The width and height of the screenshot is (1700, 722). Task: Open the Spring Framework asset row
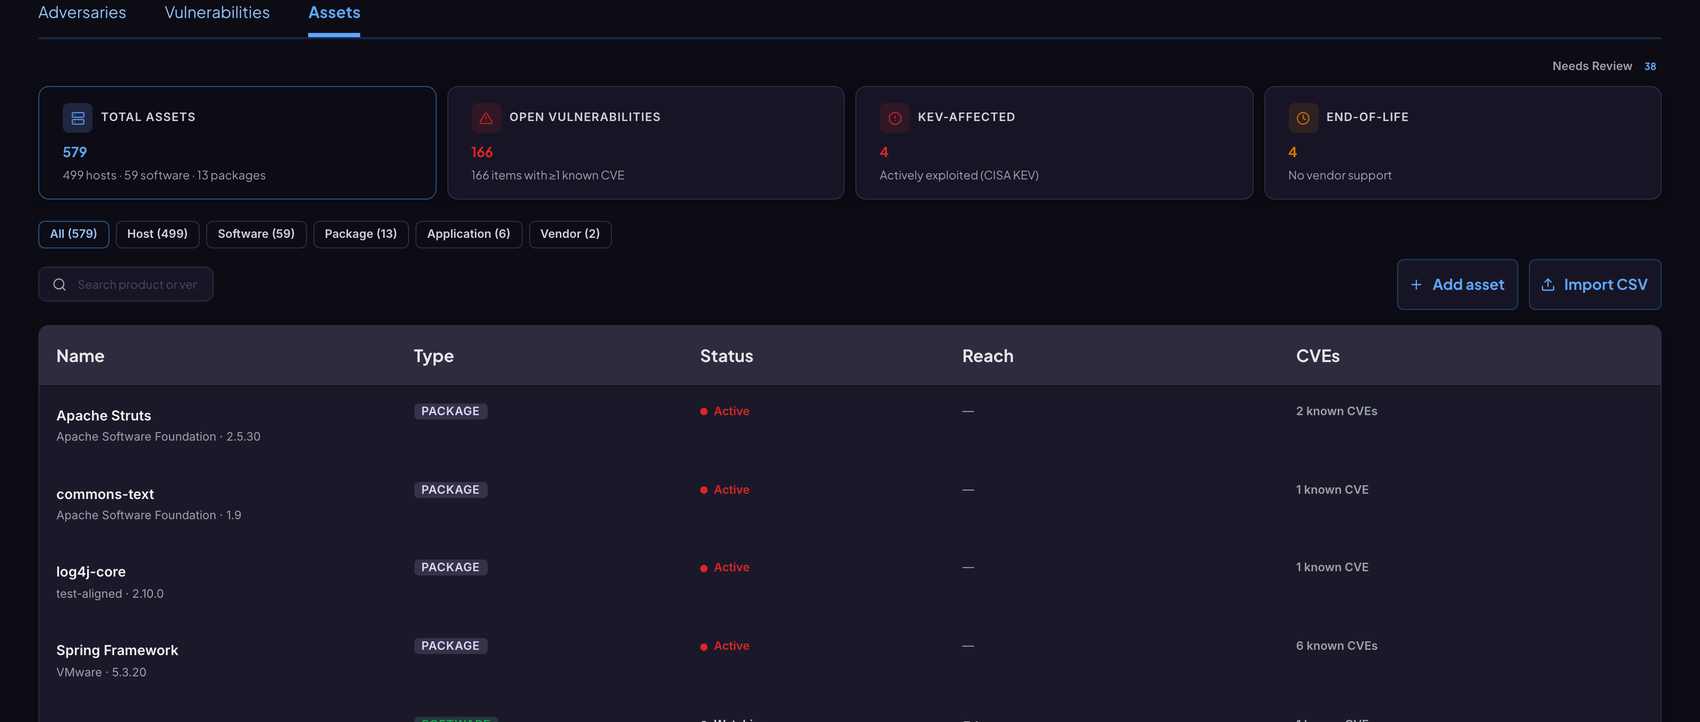click(x=850, y=660)
